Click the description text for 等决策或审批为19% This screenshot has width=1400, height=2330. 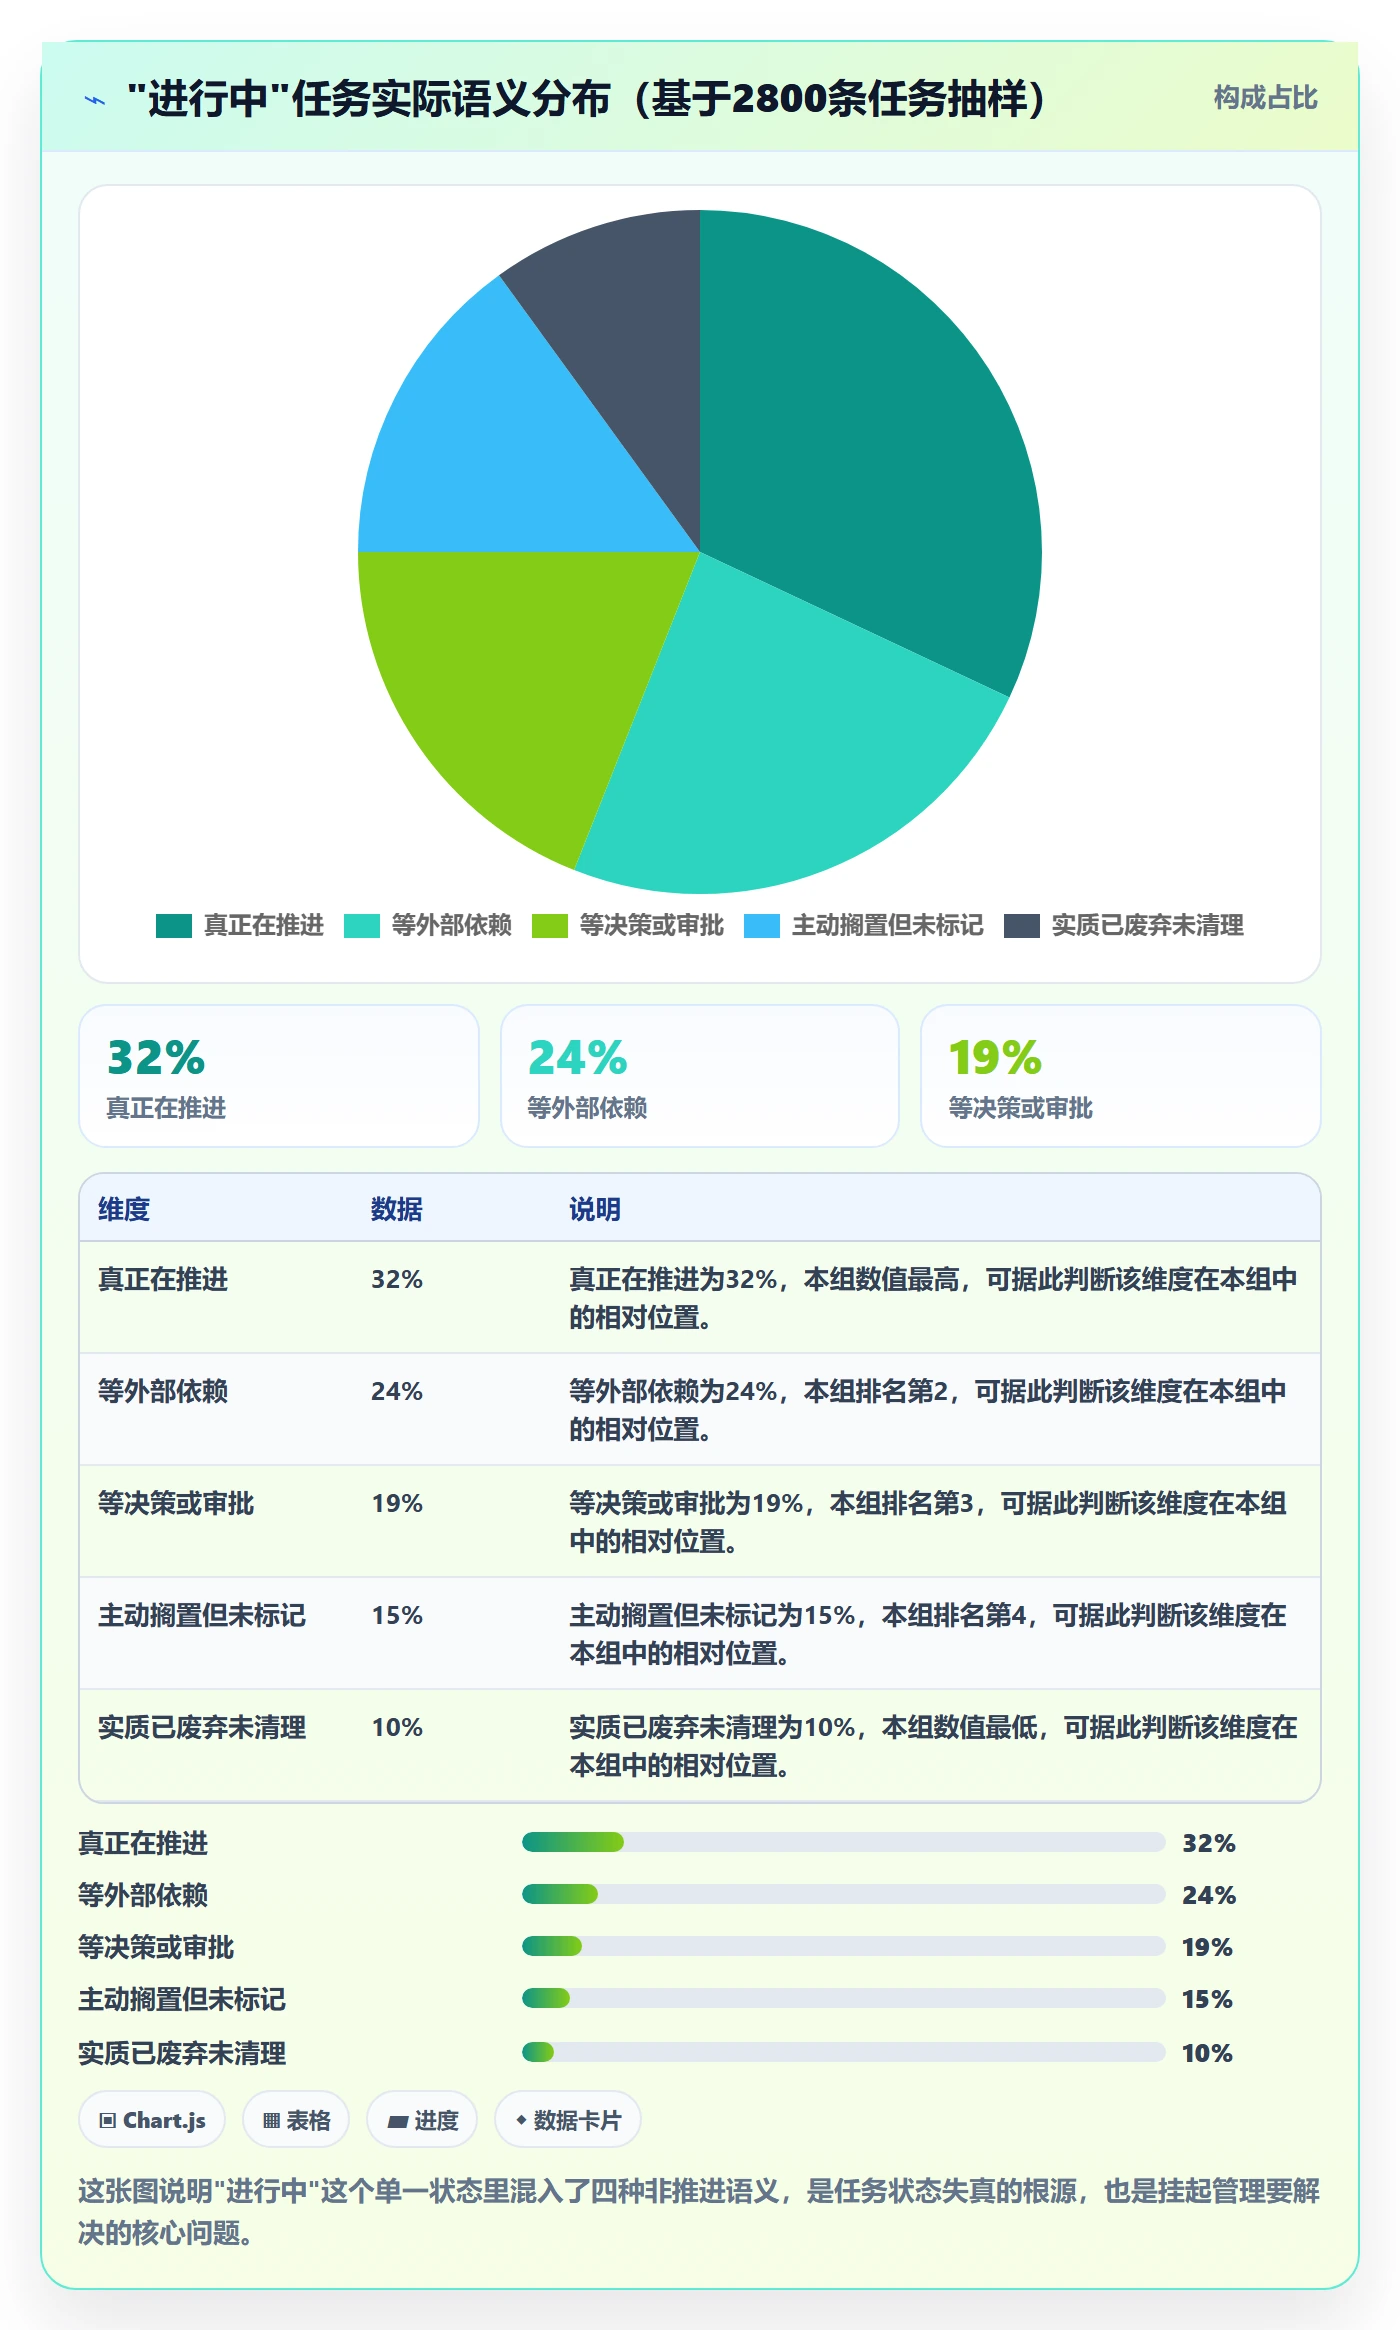click(928, 1522)
